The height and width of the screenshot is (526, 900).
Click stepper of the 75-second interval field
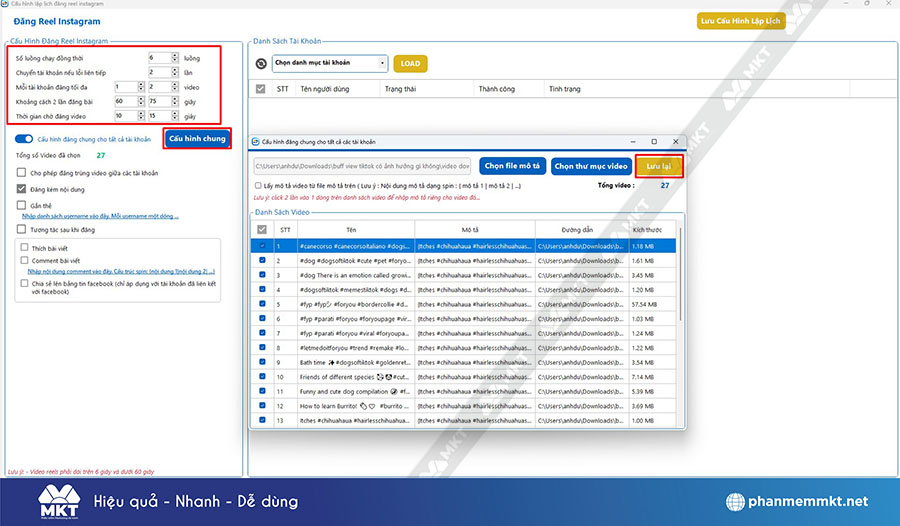175,101
